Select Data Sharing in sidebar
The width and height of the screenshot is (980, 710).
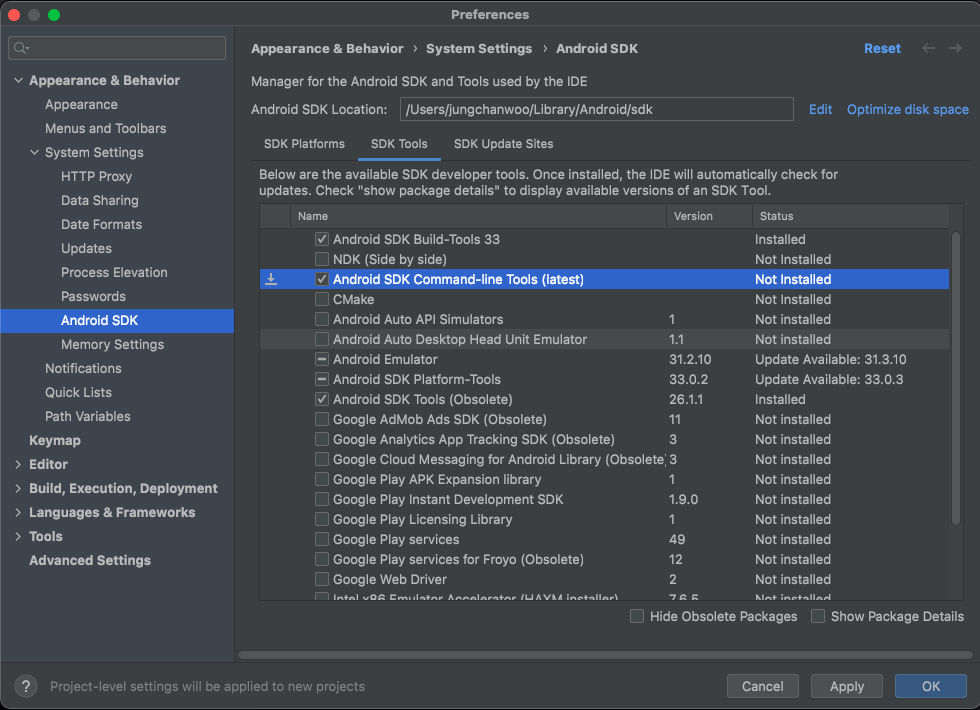pos(100,201)
